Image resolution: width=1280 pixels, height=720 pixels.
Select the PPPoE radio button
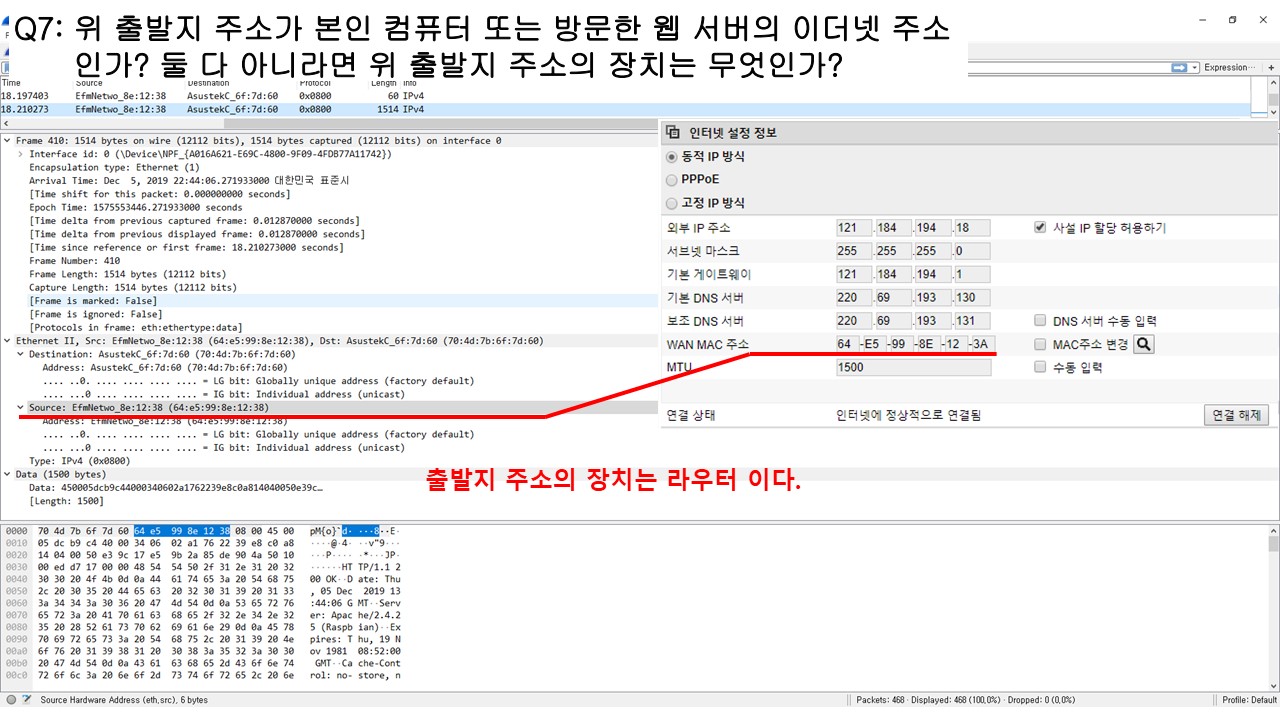coord(672,180)
